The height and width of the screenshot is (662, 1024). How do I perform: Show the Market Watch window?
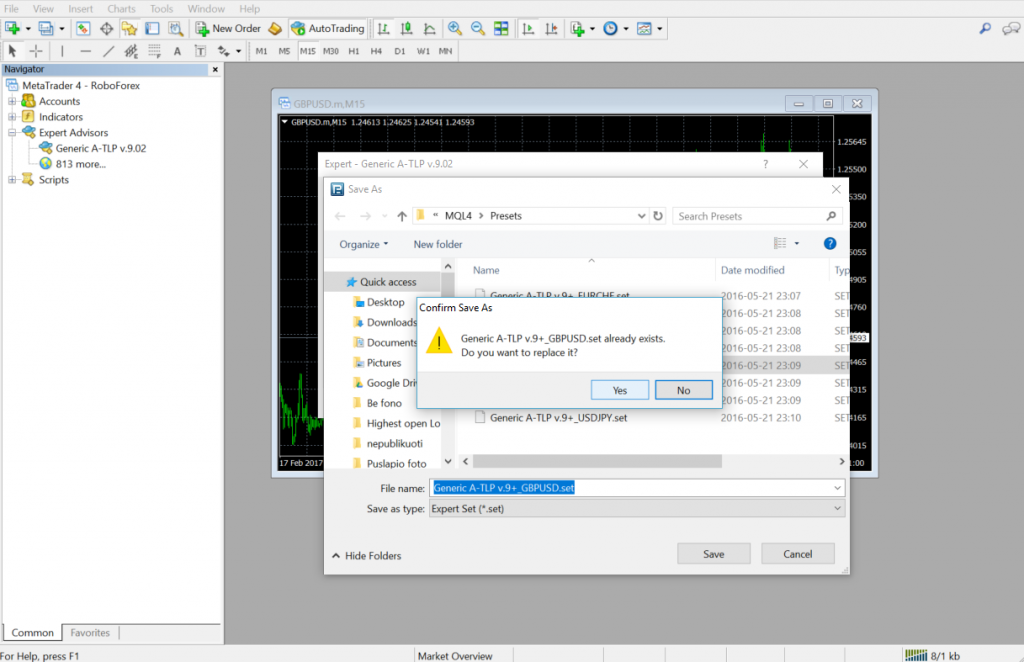click(83, 28)
